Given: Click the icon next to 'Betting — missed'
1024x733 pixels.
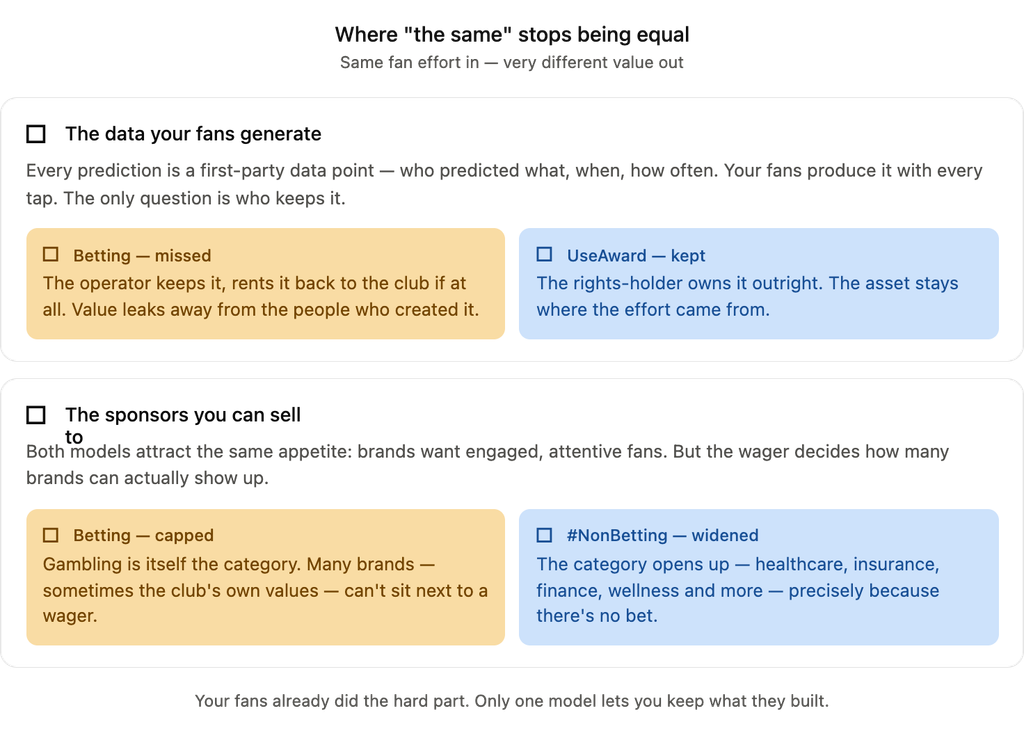Looking at the screenshot, I should pos(51,254).
